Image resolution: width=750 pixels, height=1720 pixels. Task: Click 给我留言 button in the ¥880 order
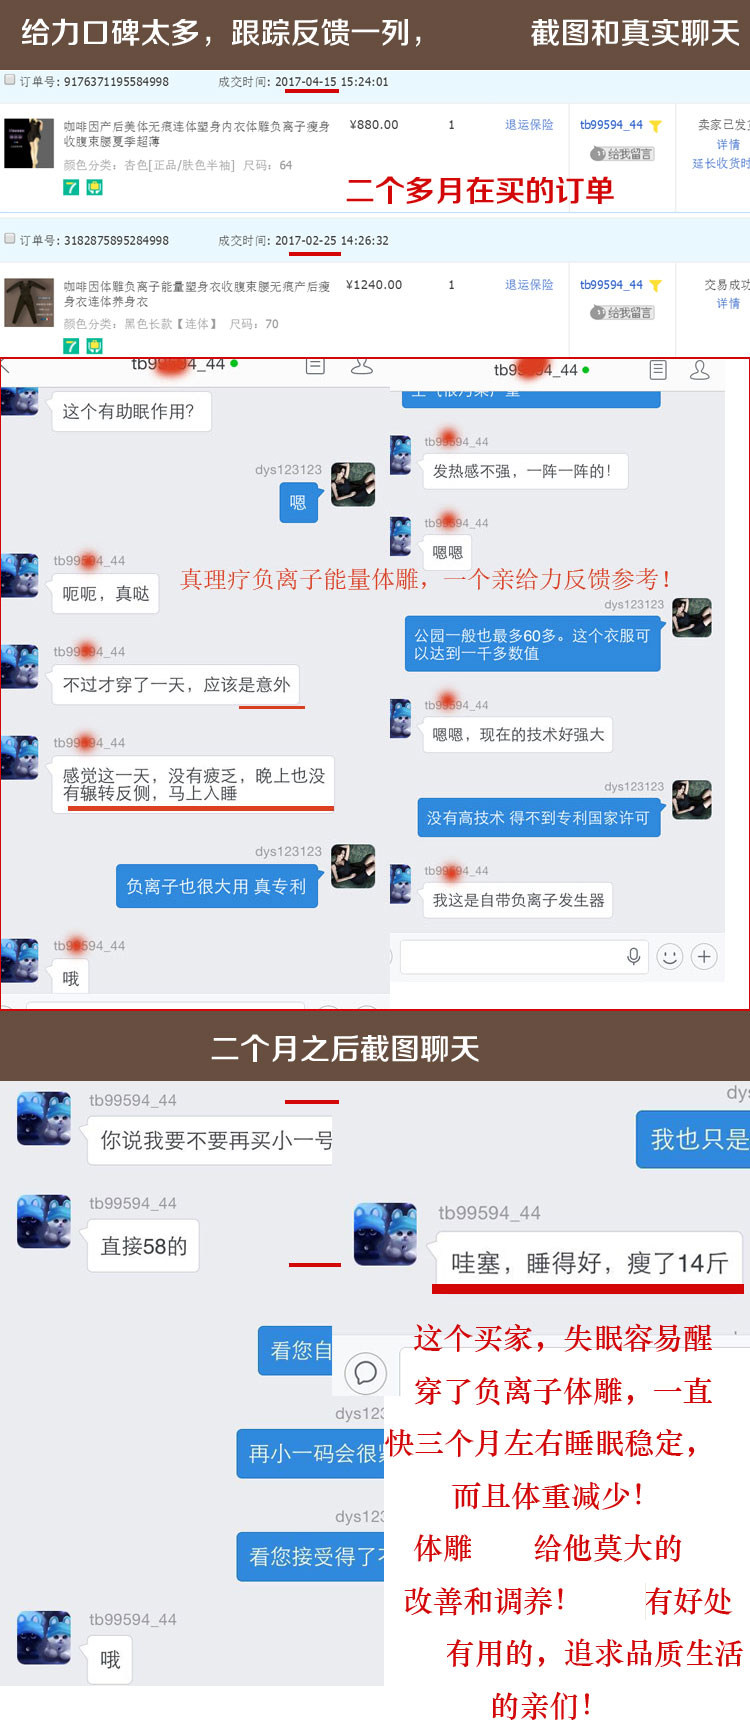[x=622, y=153]
